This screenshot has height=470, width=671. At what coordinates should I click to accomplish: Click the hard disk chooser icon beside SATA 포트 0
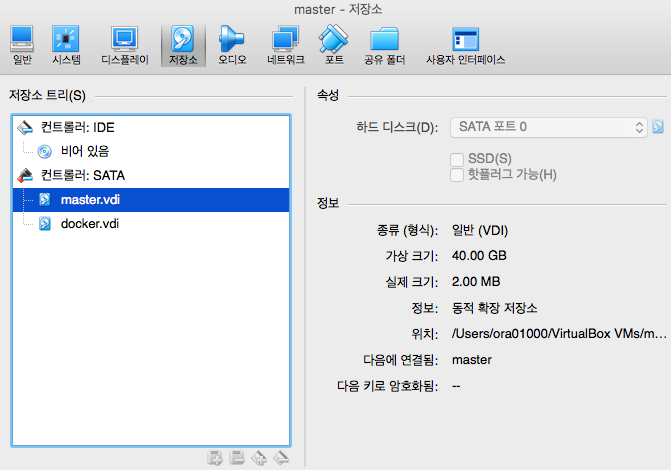click(x=658, y=127)
